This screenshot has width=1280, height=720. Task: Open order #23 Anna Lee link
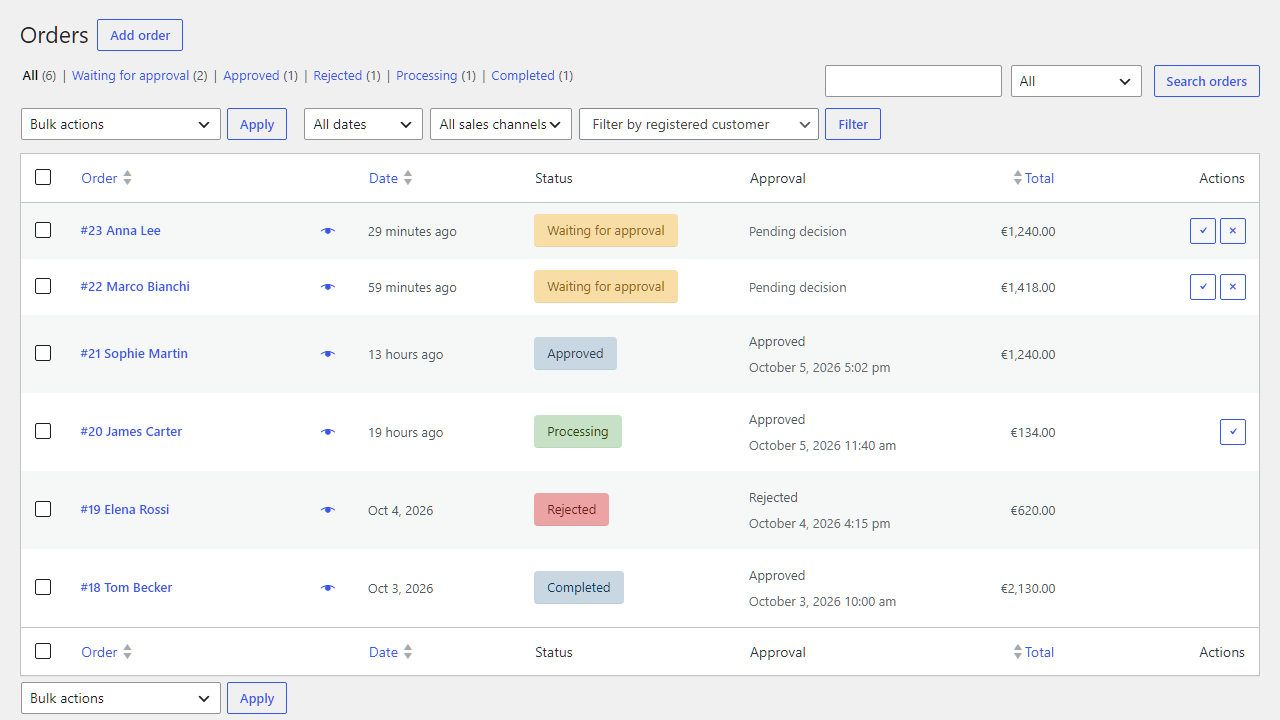tap(121, 230)
